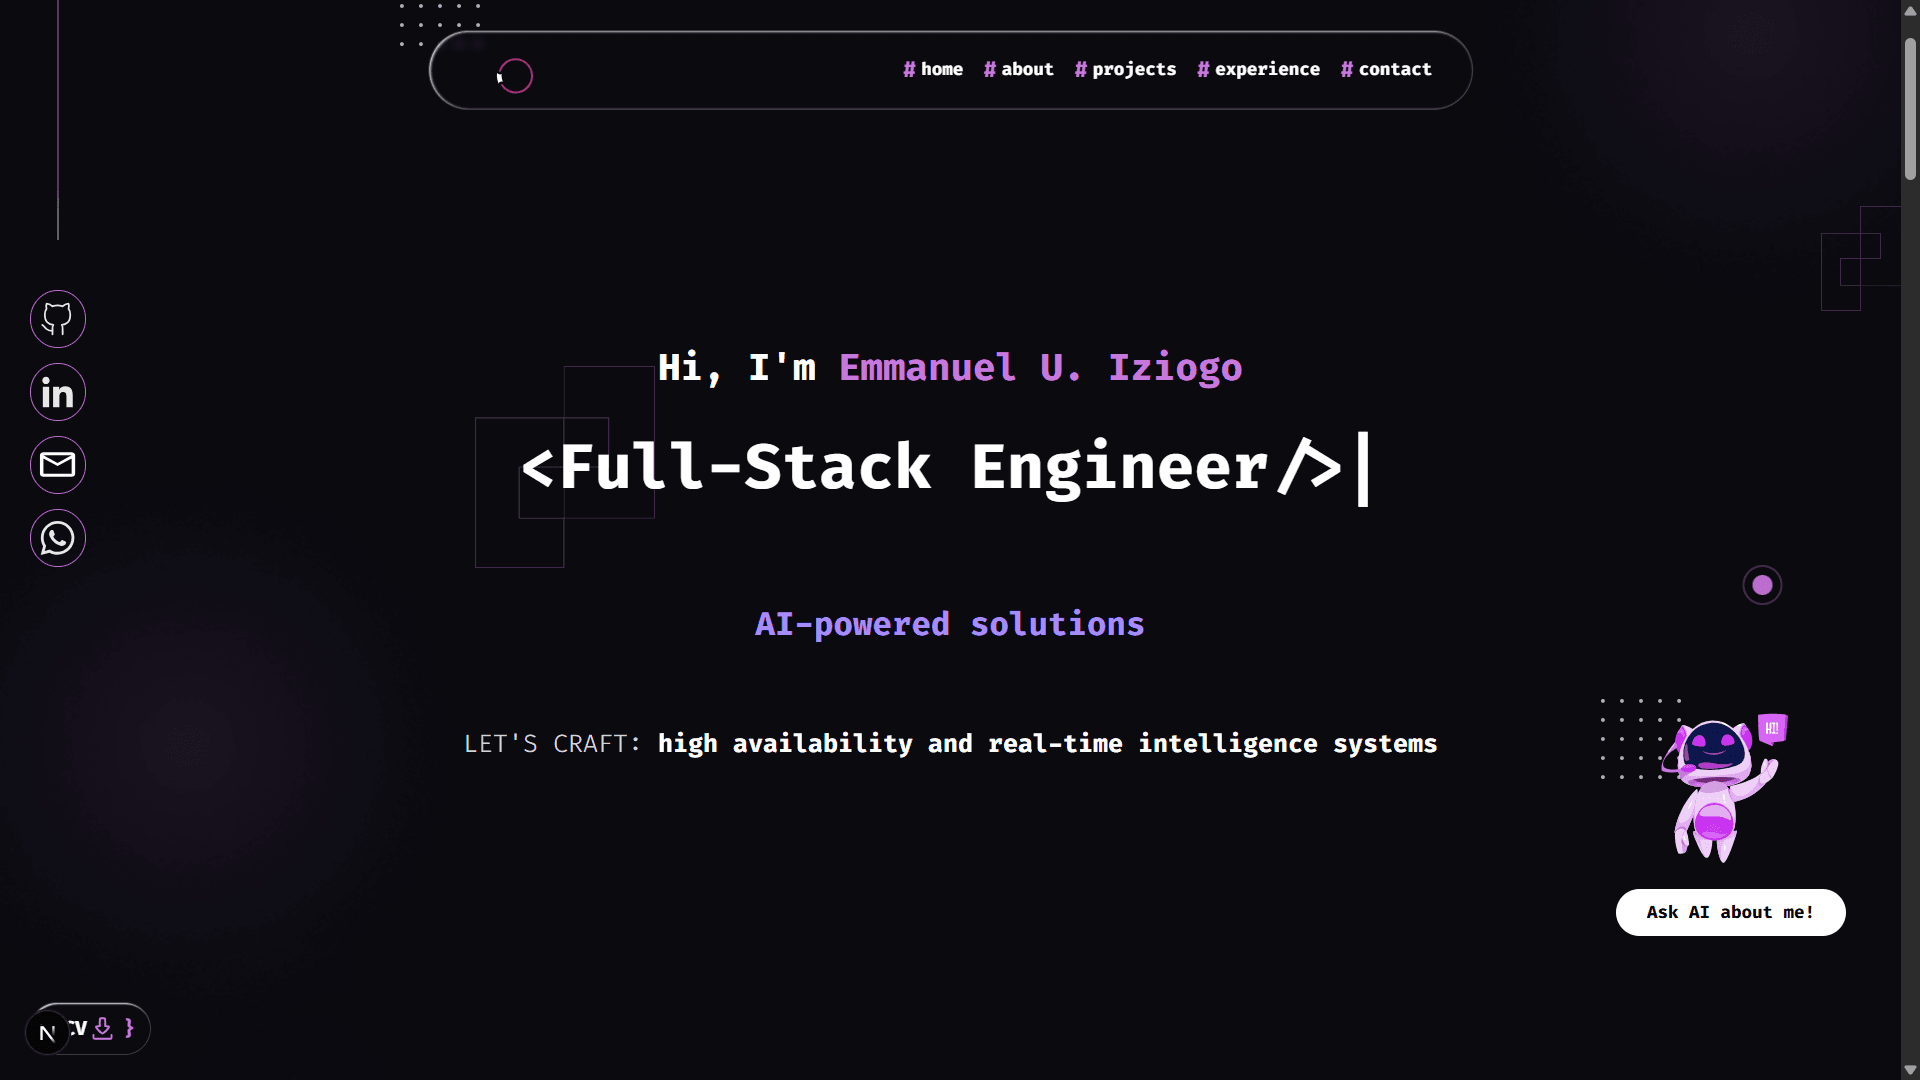
Task: Click the email envelope icon
Action: (58, 465)
